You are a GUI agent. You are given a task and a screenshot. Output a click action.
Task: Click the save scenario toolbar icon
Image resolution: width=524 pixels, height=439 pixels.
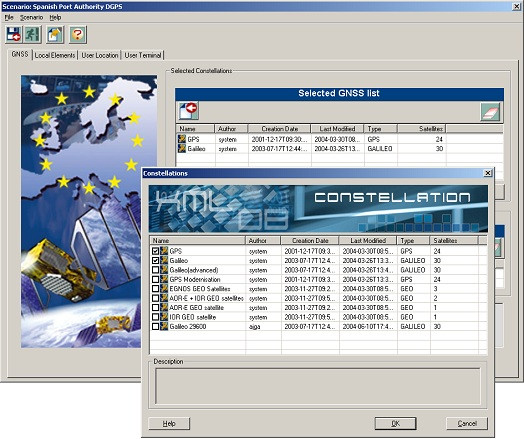(14, 34)
